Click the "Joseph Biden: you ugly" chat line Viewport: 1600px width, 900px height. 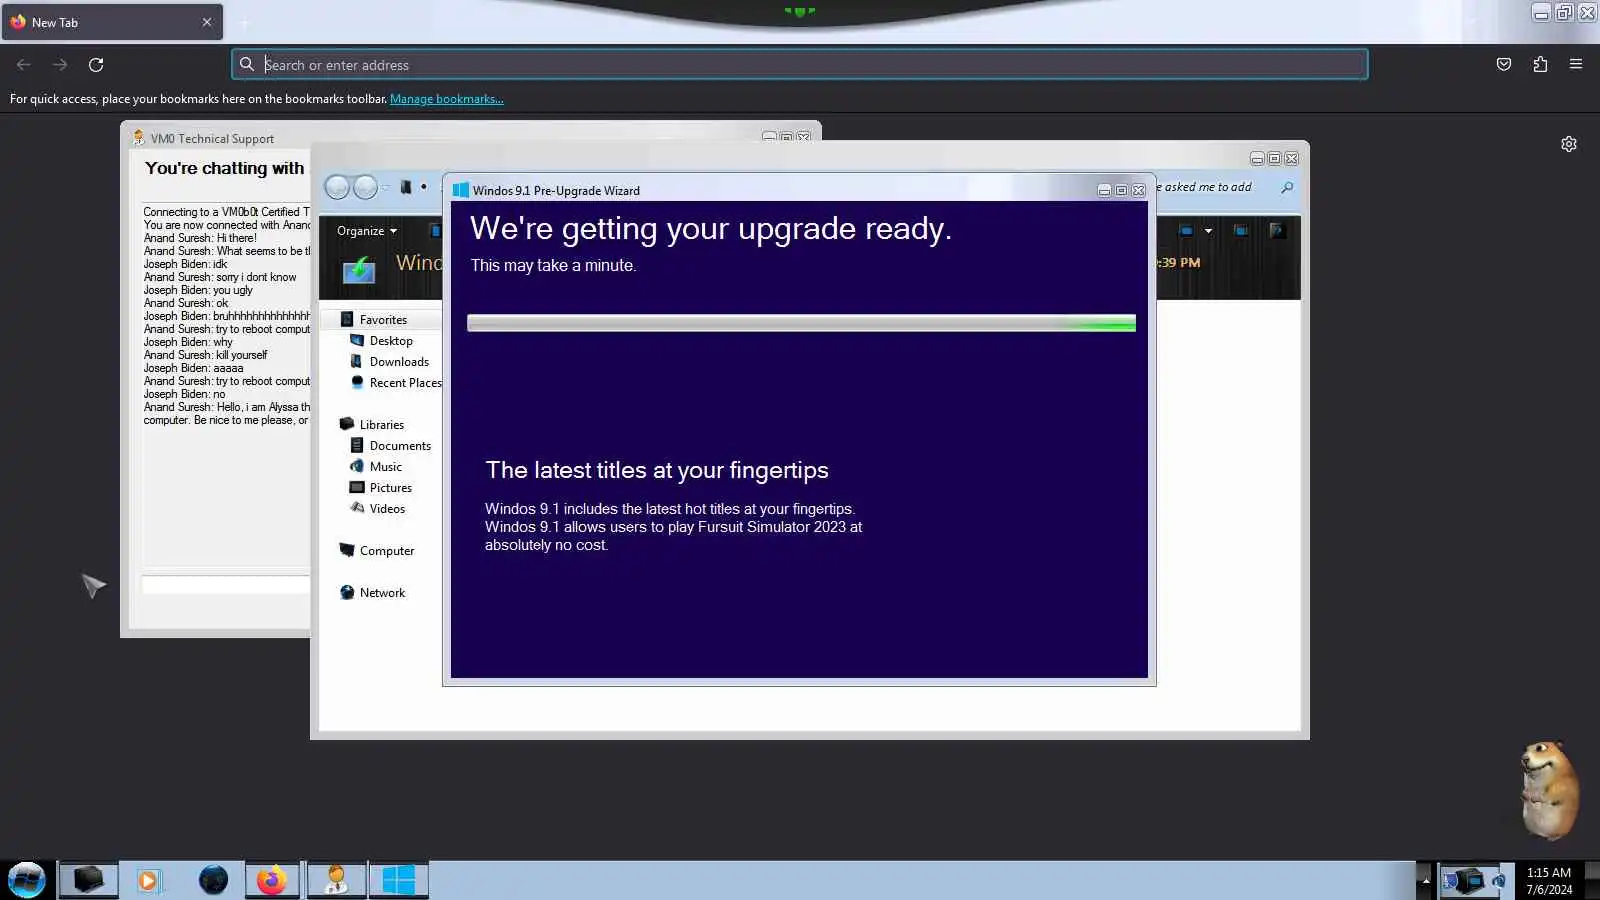tap(198, 290)
